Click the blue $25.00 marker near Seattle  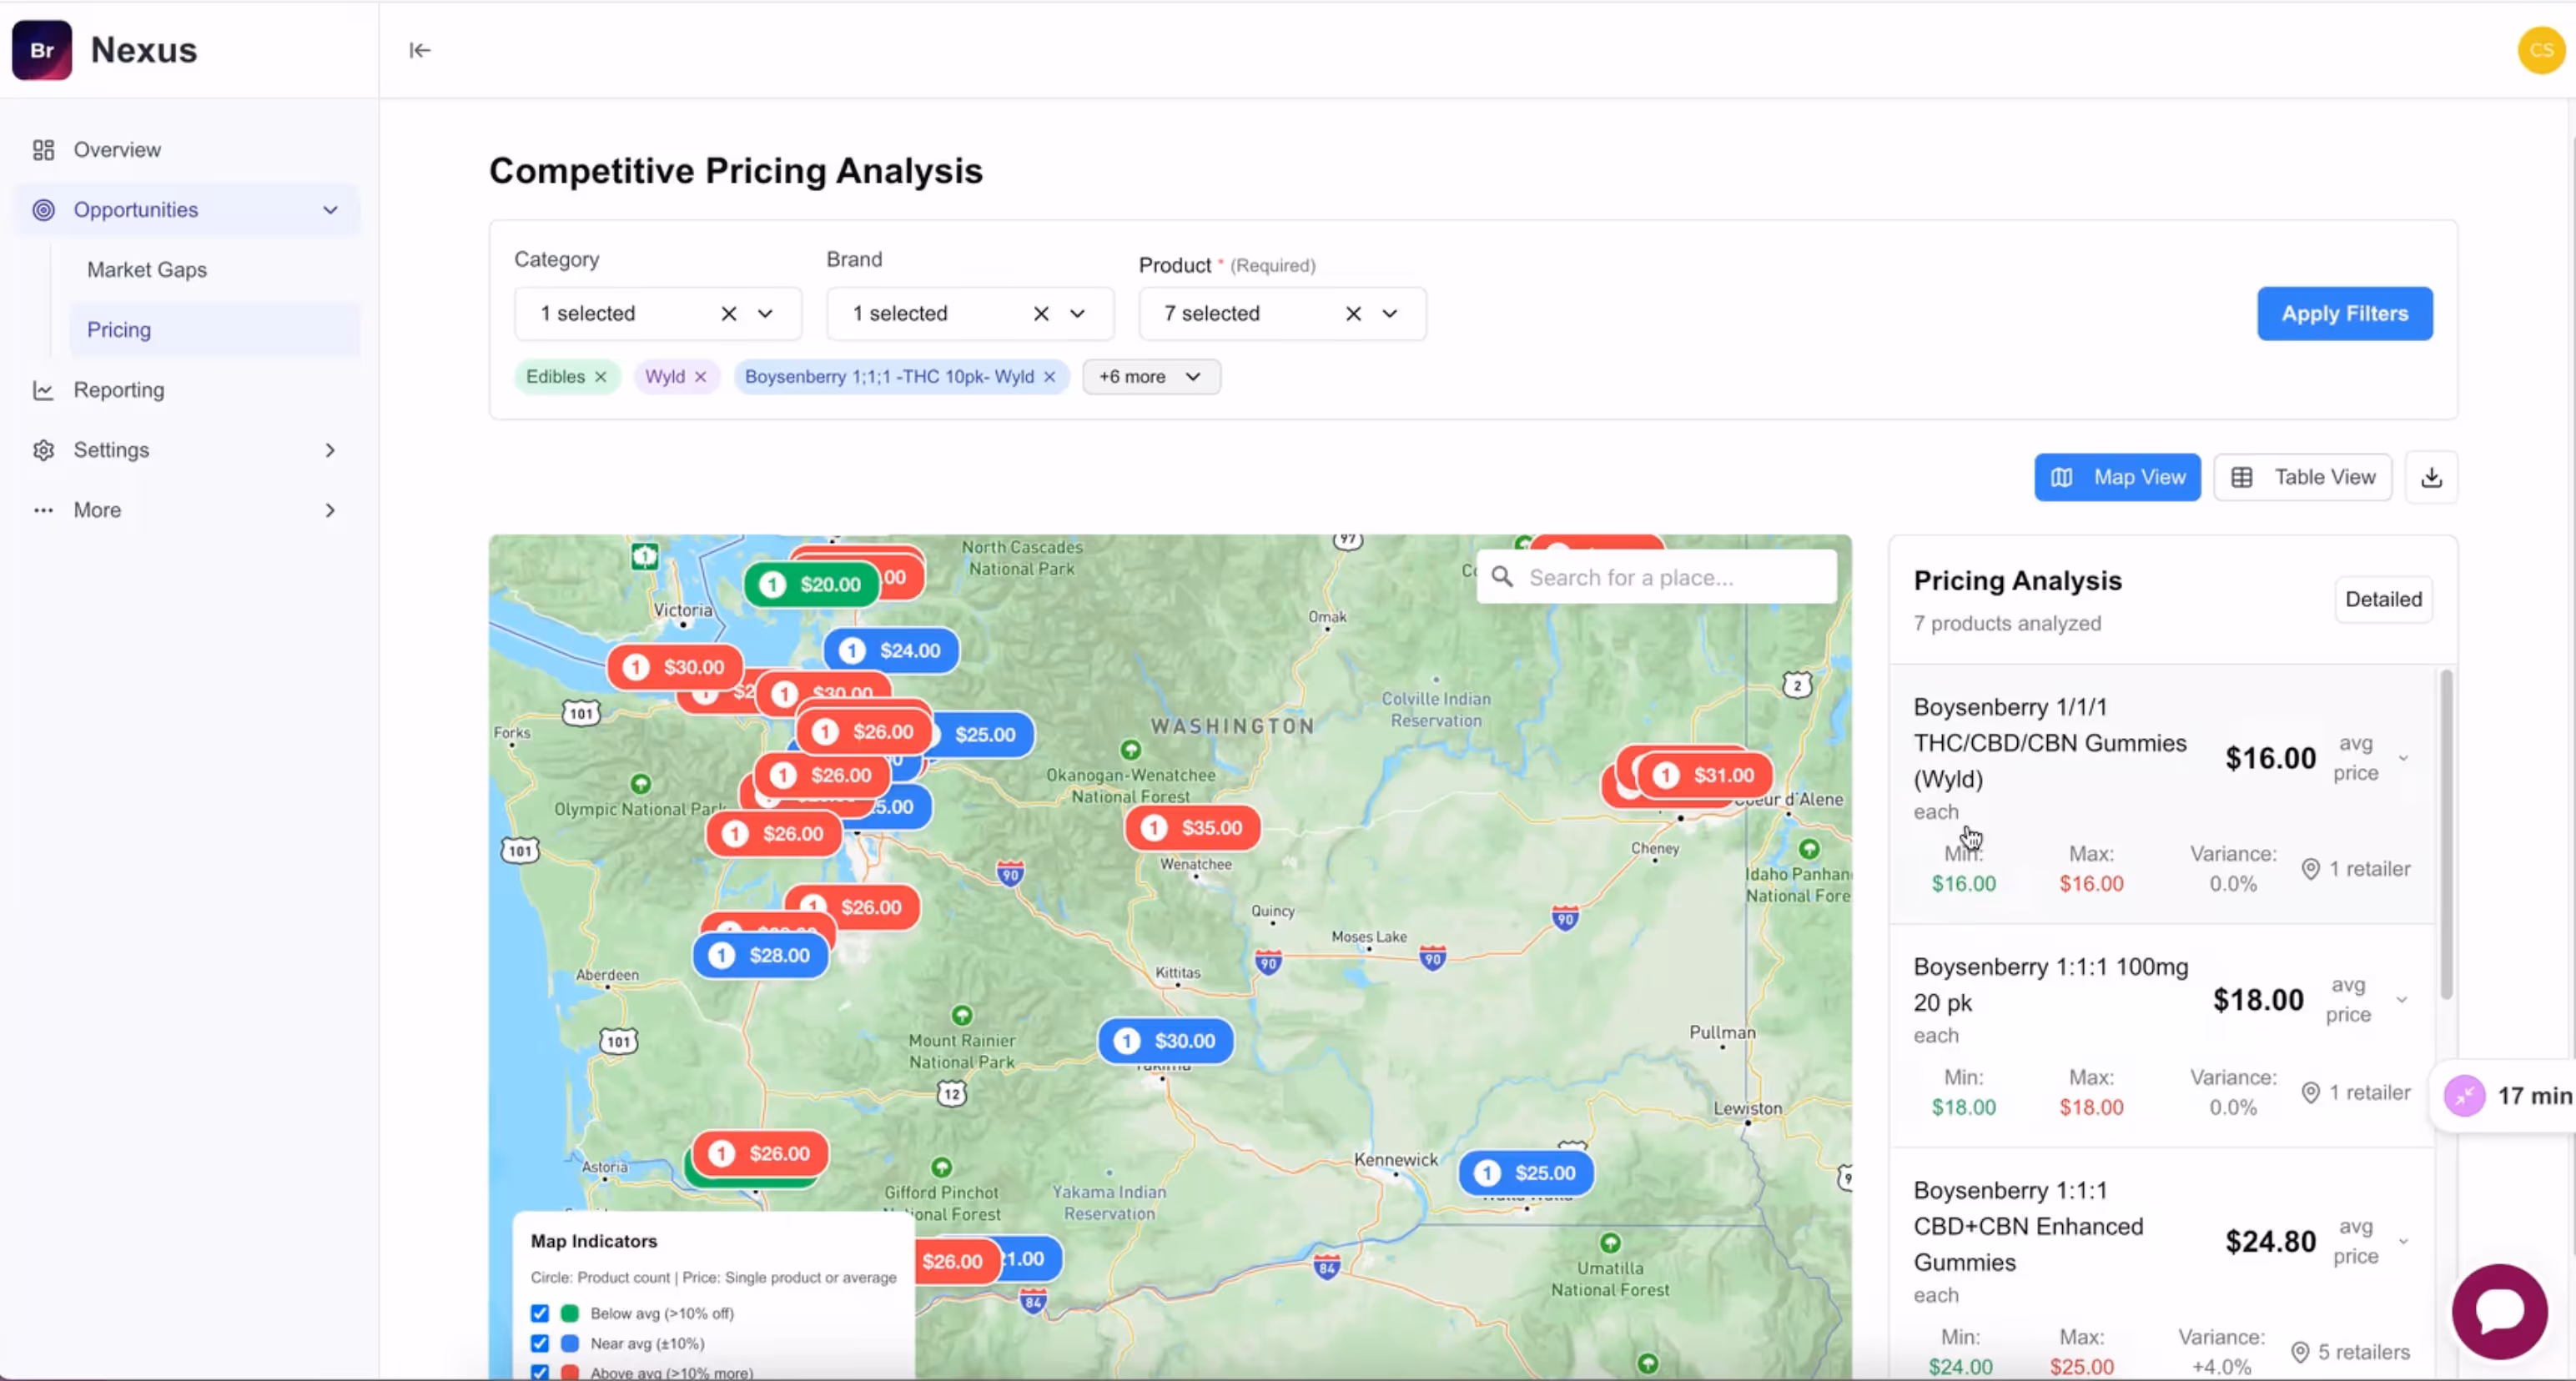coord(984,735)
